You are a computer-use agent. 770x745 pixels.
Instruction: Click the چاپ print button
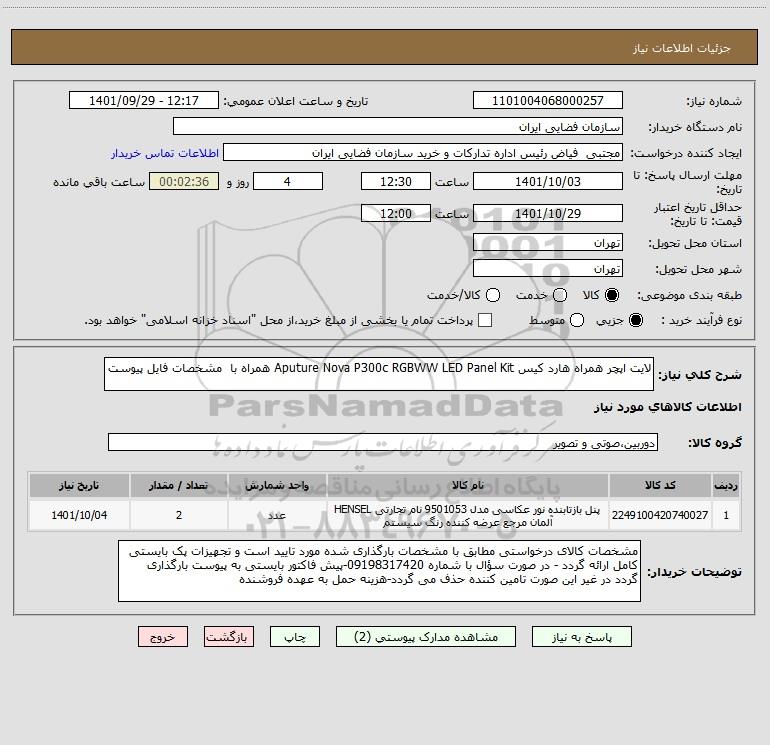pyautogui.click(x=295, y=637)
